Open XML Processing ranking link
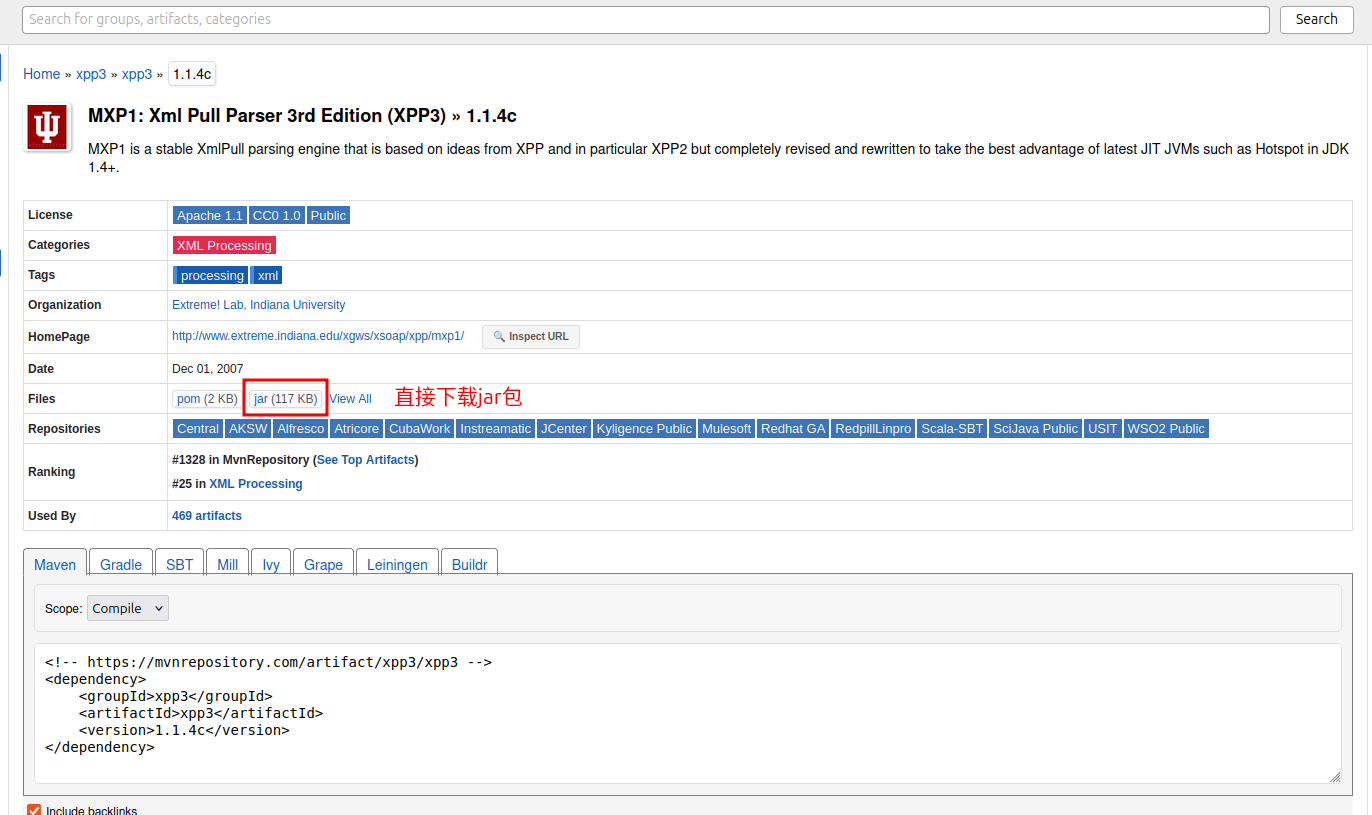This screenshot has height=815, width=1372. (256, 484)
